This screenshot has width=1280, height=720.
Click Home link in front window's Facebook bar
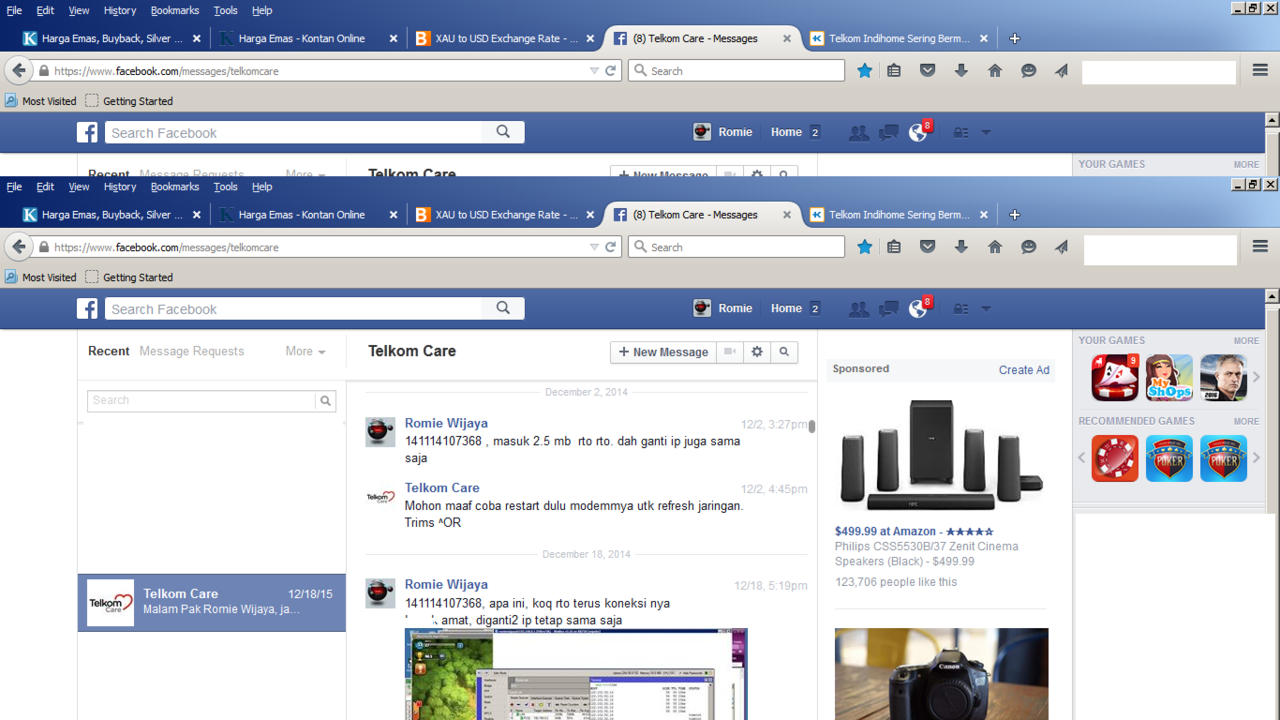tap(786, 309)
